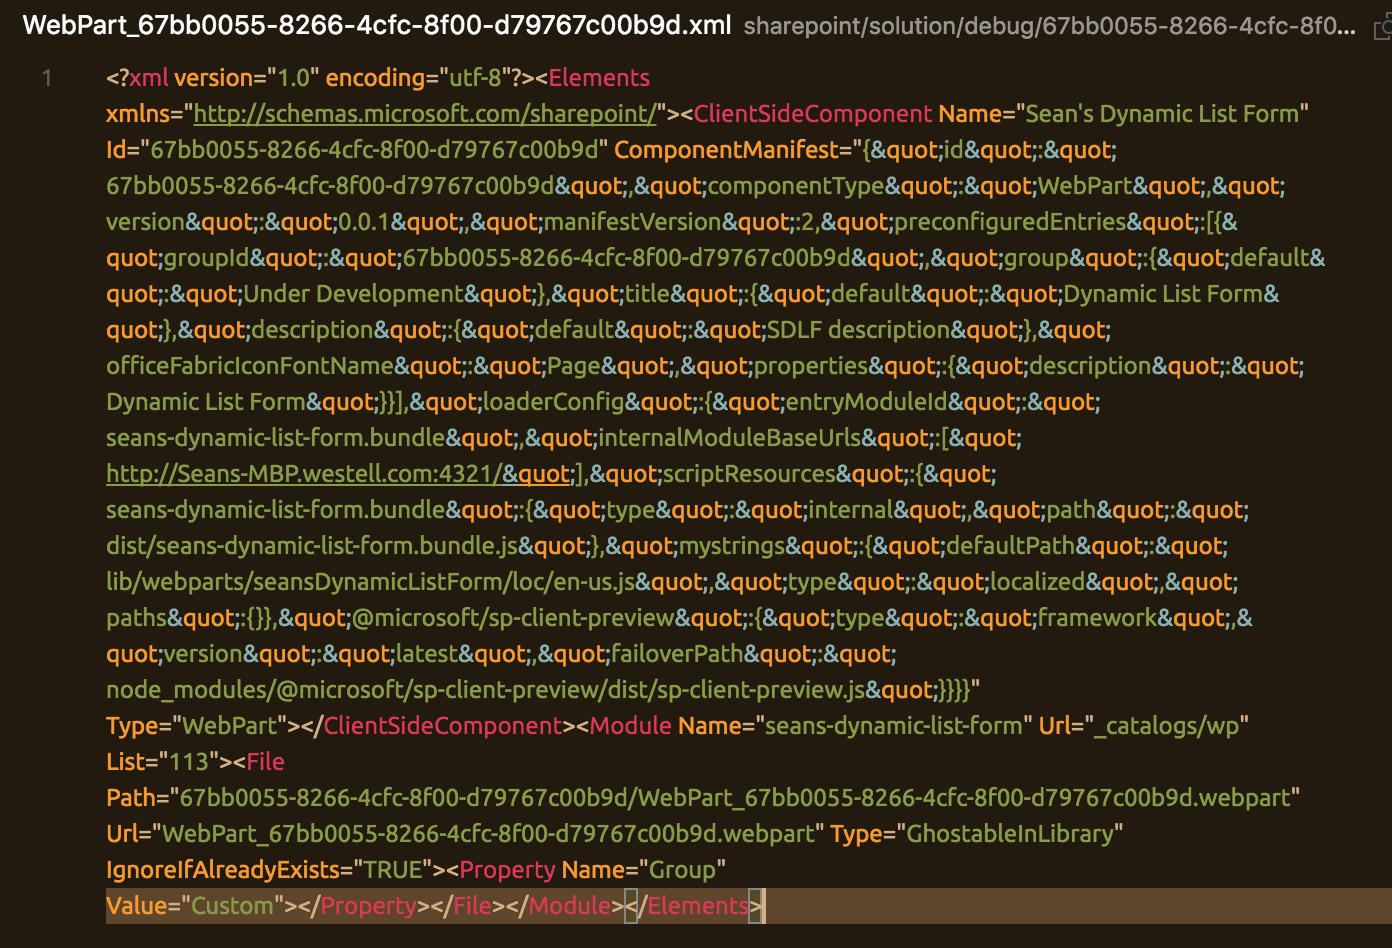Viewport: 1392px width, 948px height.
Task: Click the sharepoint/solution/debug path label in tab
Action: coord(1050,26)
